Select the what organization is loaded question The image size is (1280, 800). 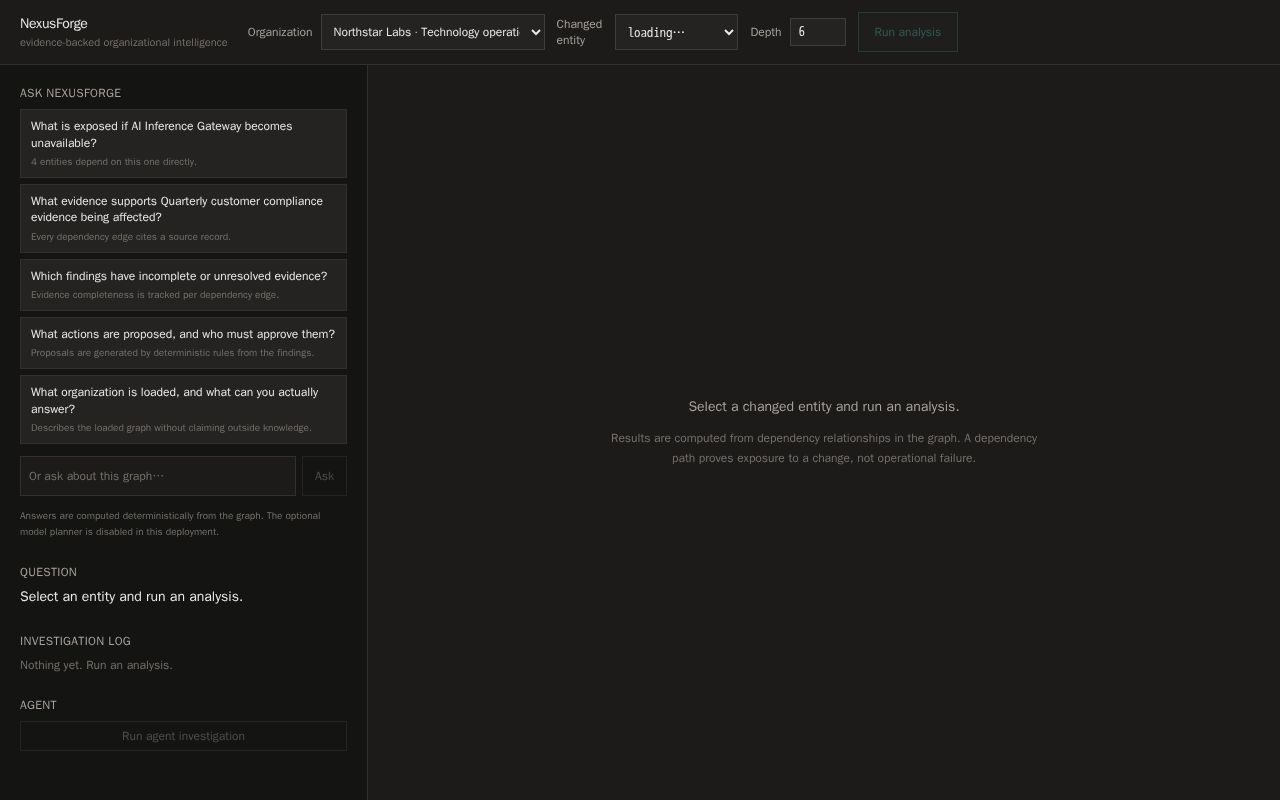tap(183, 409)
